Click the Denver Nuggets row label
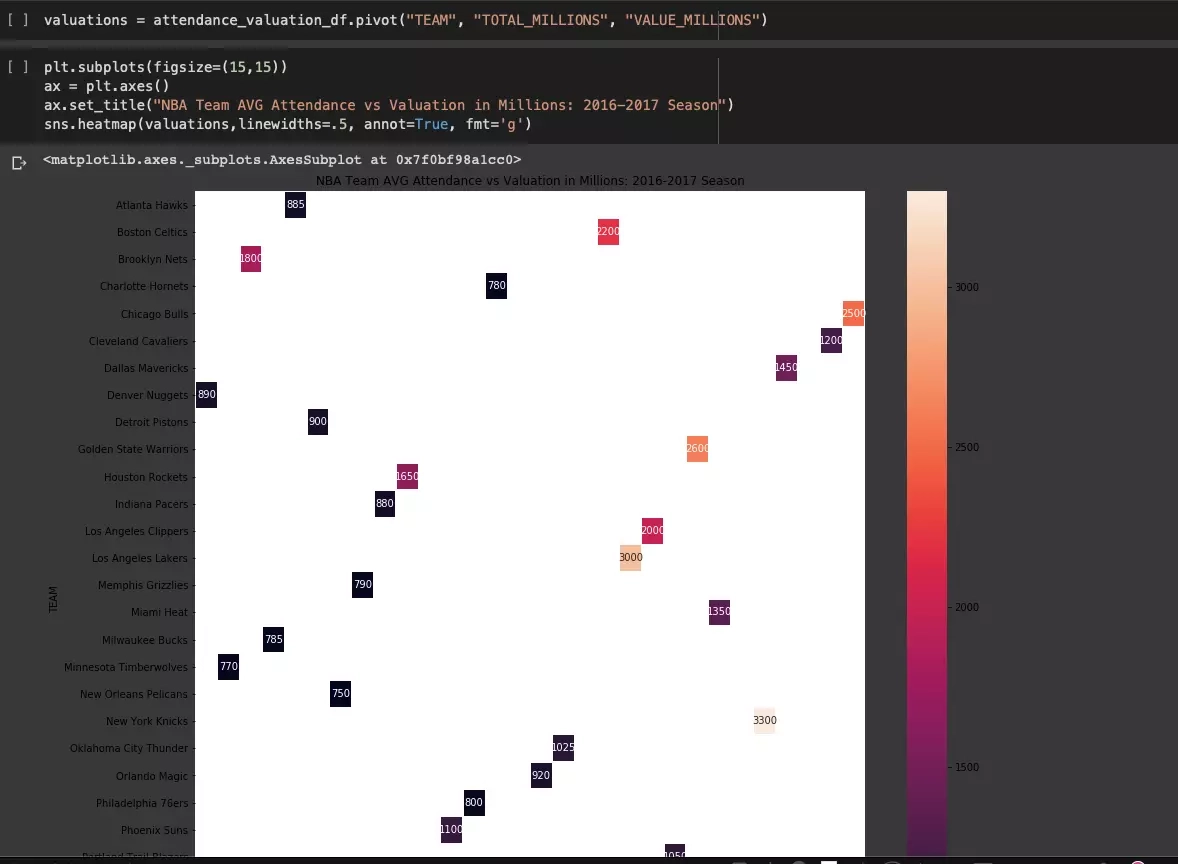Viewport: 1178px width, 864px height. [x=147, y=395]
